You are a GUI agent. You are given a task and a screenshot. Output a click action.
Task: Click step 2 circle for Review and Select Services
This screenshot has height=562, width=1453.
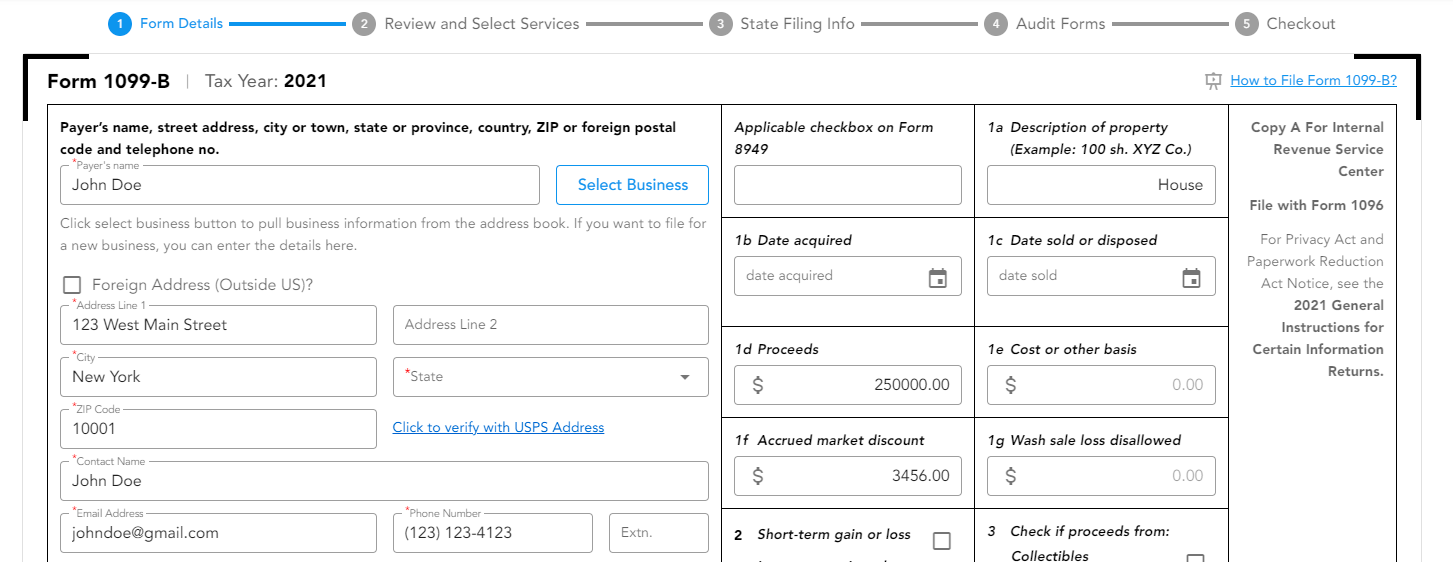tap(364, 24)
